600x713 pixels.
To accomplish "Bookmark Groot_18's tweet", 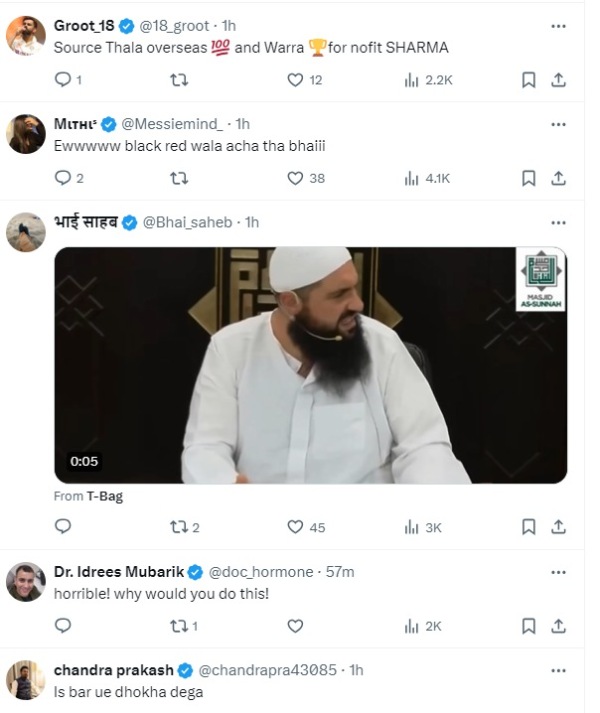I will tap(529, 80).
